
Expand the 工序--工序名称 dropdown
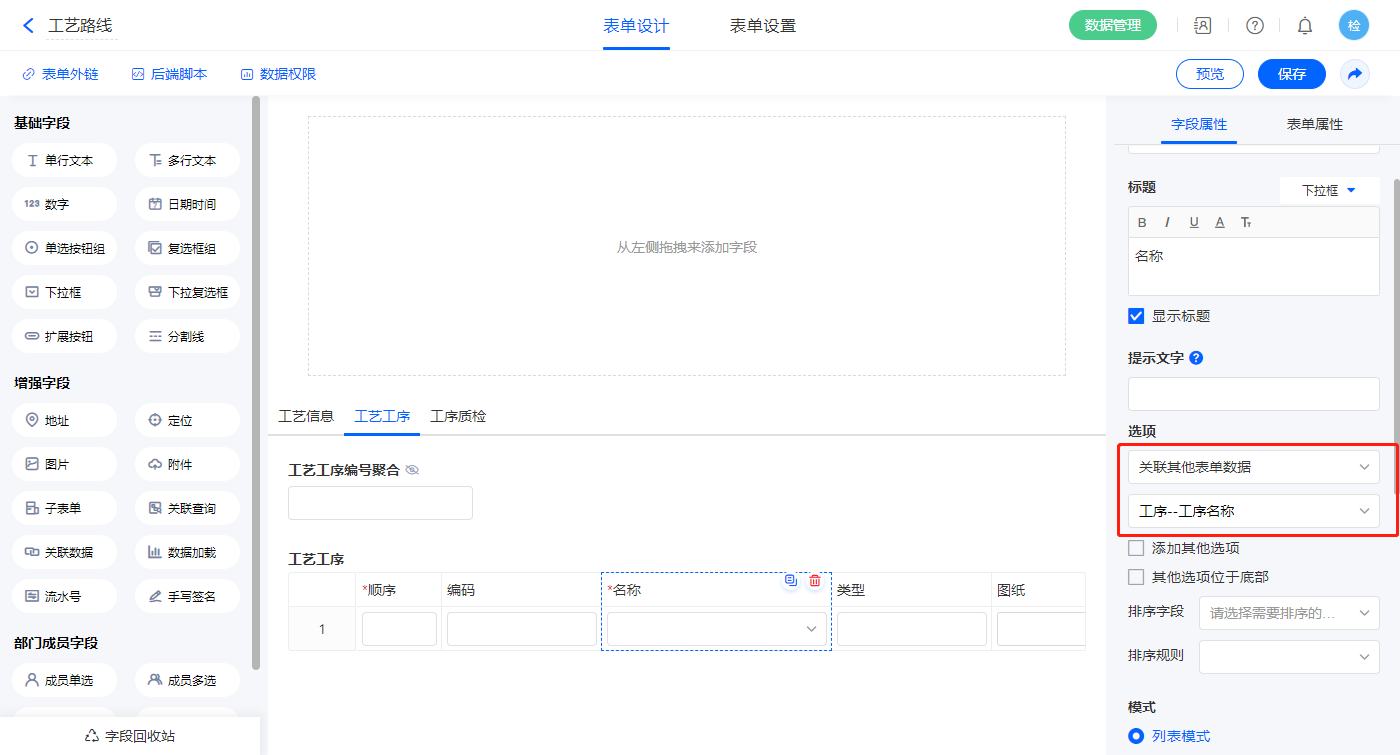pyautogui.click(x=1253, y=511)
